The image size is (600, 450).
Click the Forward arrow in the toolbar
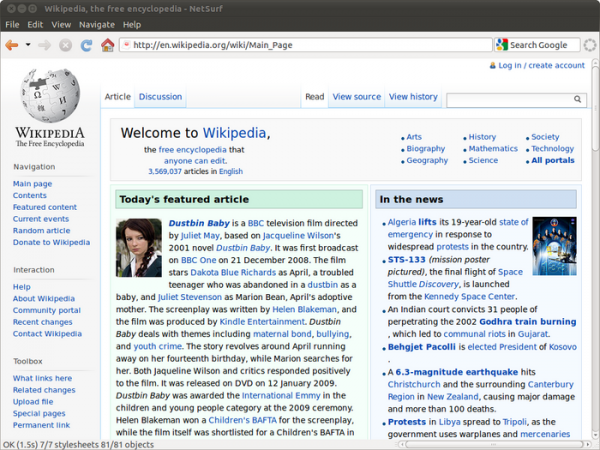[x=45, y=45]
